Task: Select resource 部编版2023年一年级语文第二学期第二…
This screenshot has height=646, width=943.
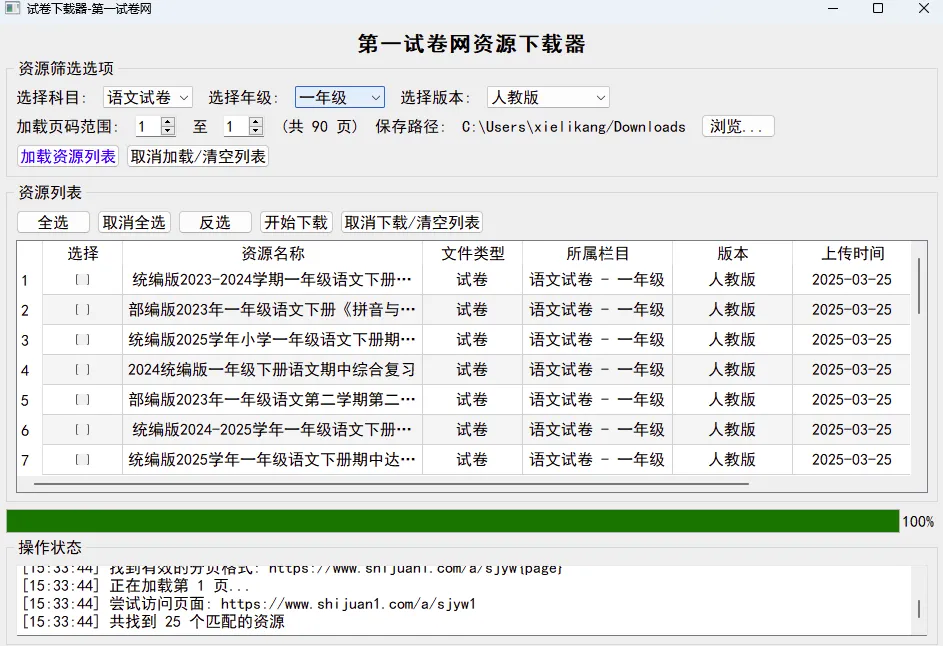Action: point(272,400)
